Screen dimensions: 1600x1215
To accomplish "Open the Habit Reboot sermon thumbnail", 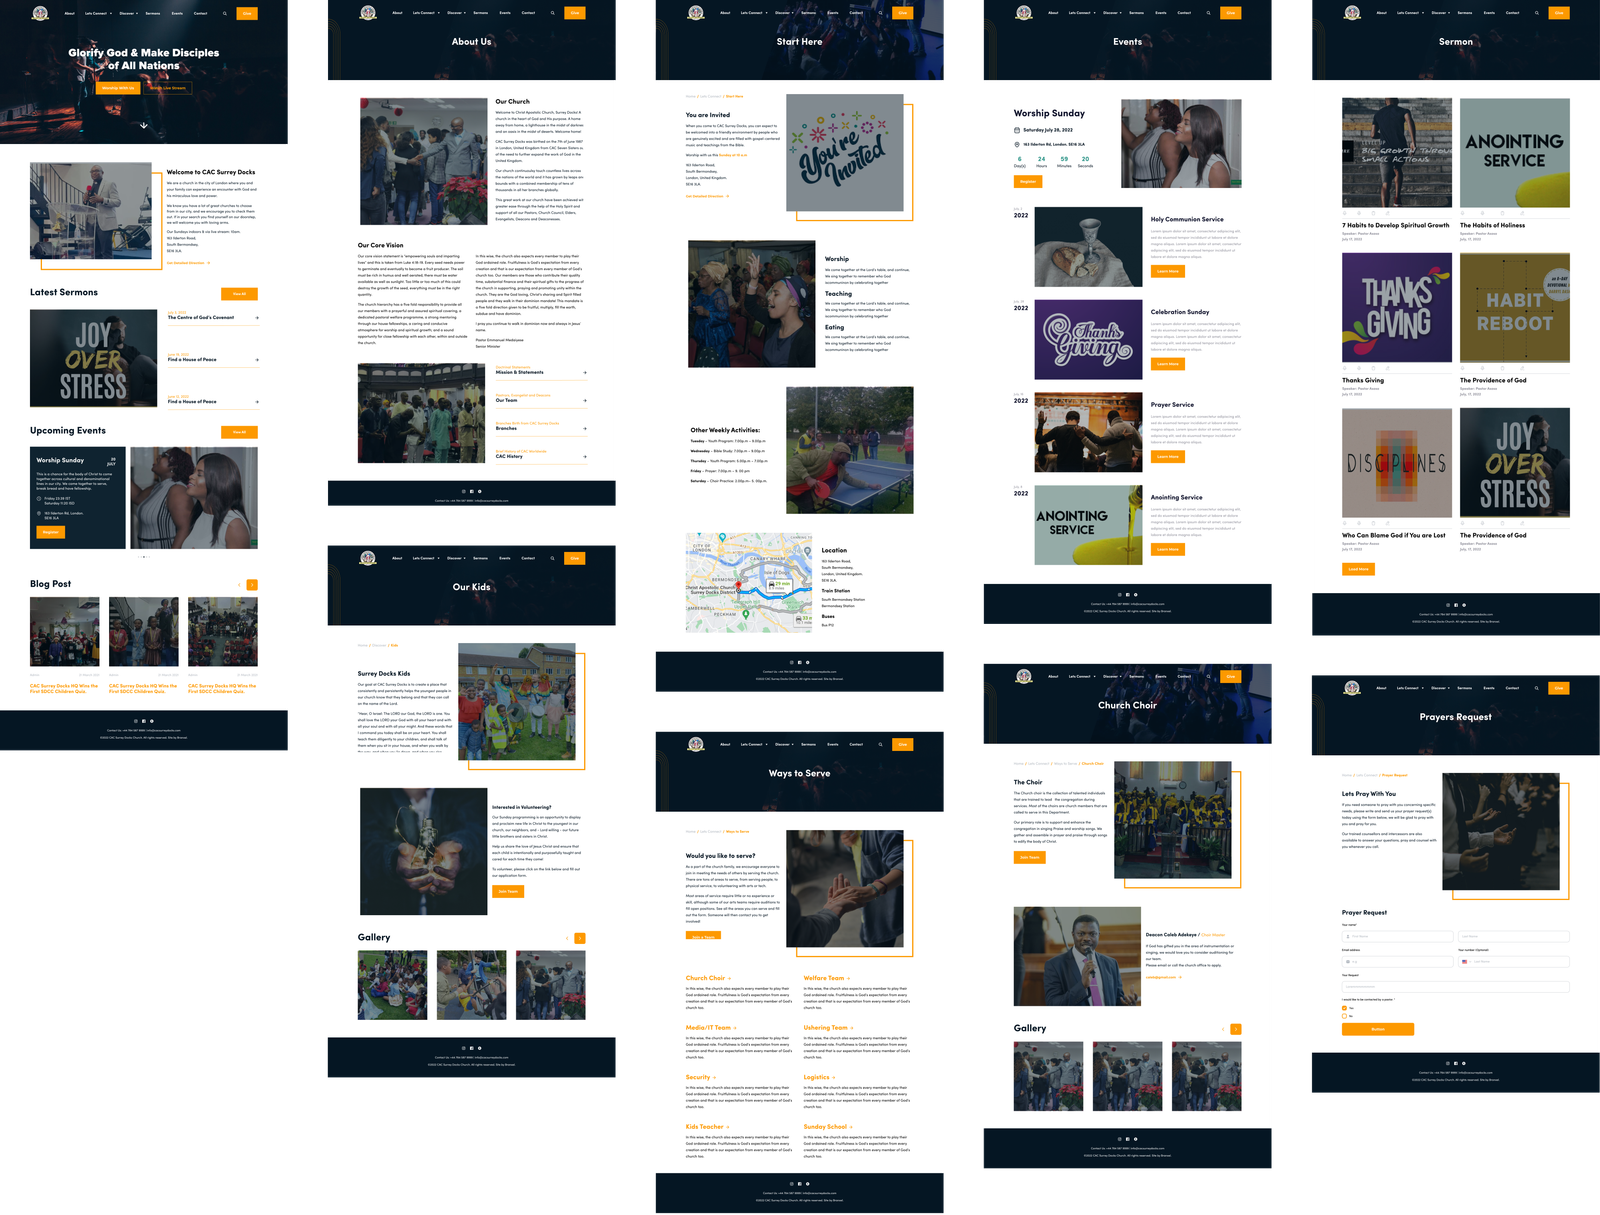I will tap(1514, 308).
